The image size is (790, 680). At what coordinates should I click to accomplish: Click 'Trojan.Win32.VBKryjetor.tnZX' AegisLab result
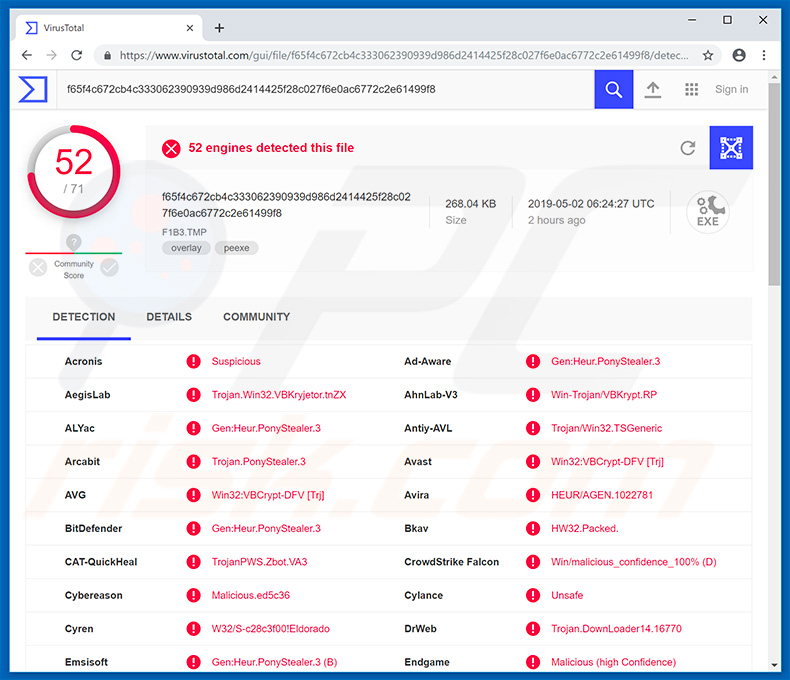(279, 394)
